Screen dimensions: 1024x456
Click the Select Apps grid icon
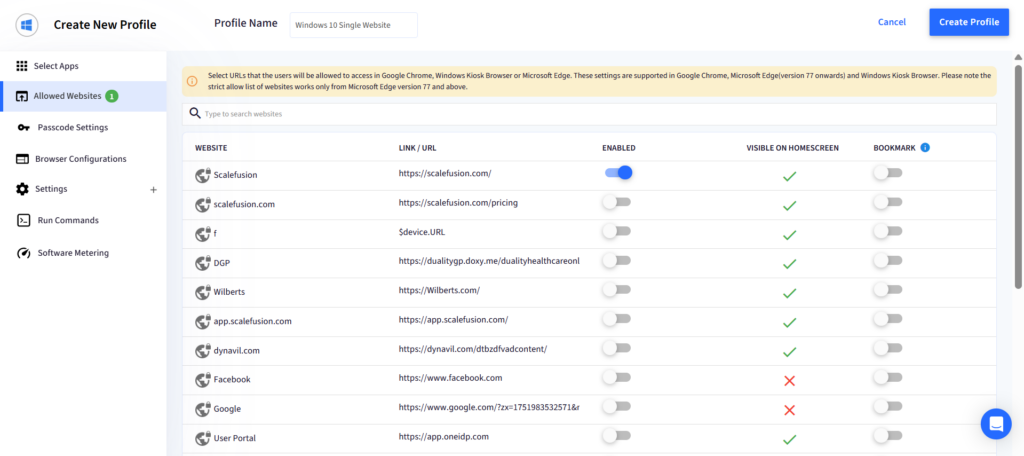22,66
